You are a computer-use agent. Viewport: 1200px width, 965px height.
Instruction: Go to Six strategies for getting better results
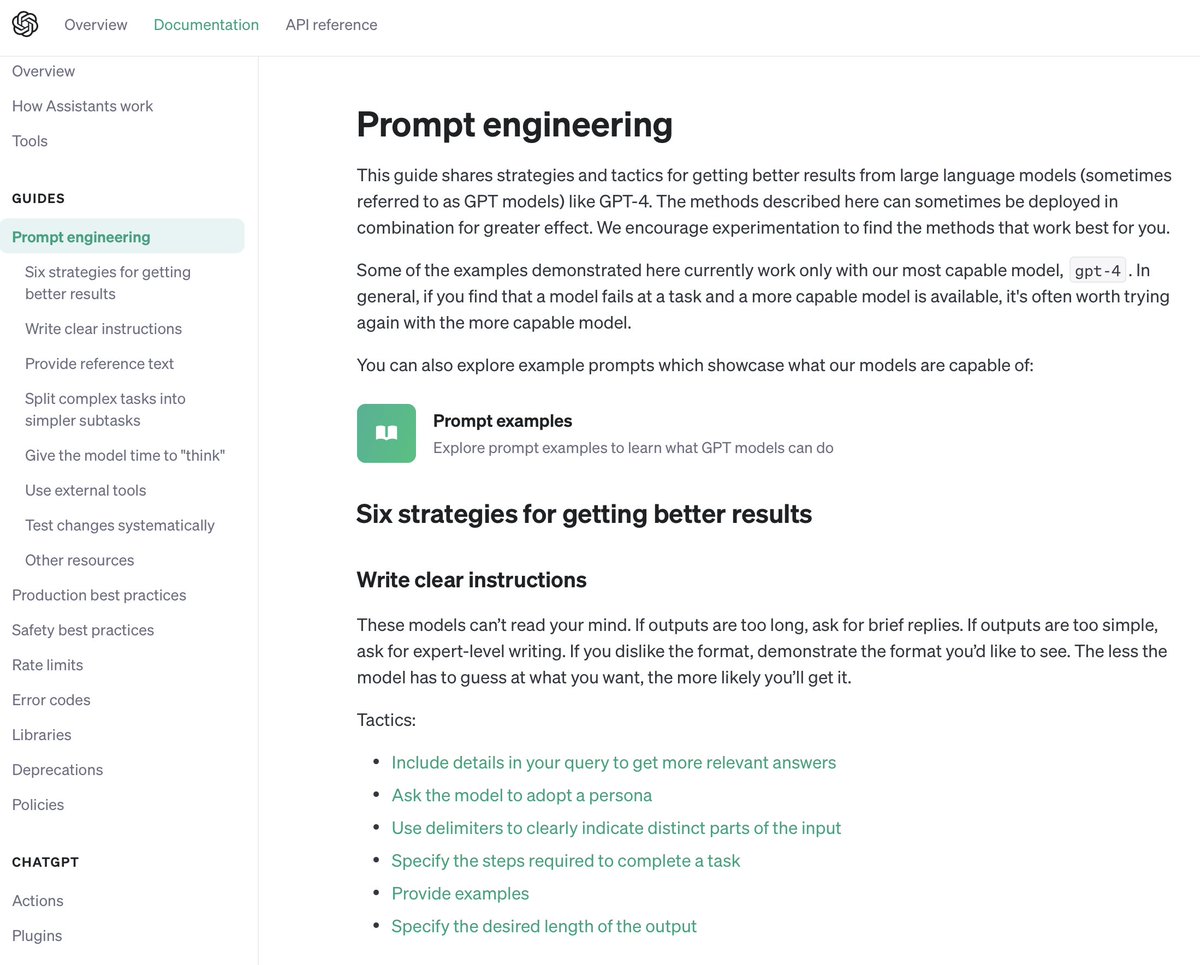(108, 283)
